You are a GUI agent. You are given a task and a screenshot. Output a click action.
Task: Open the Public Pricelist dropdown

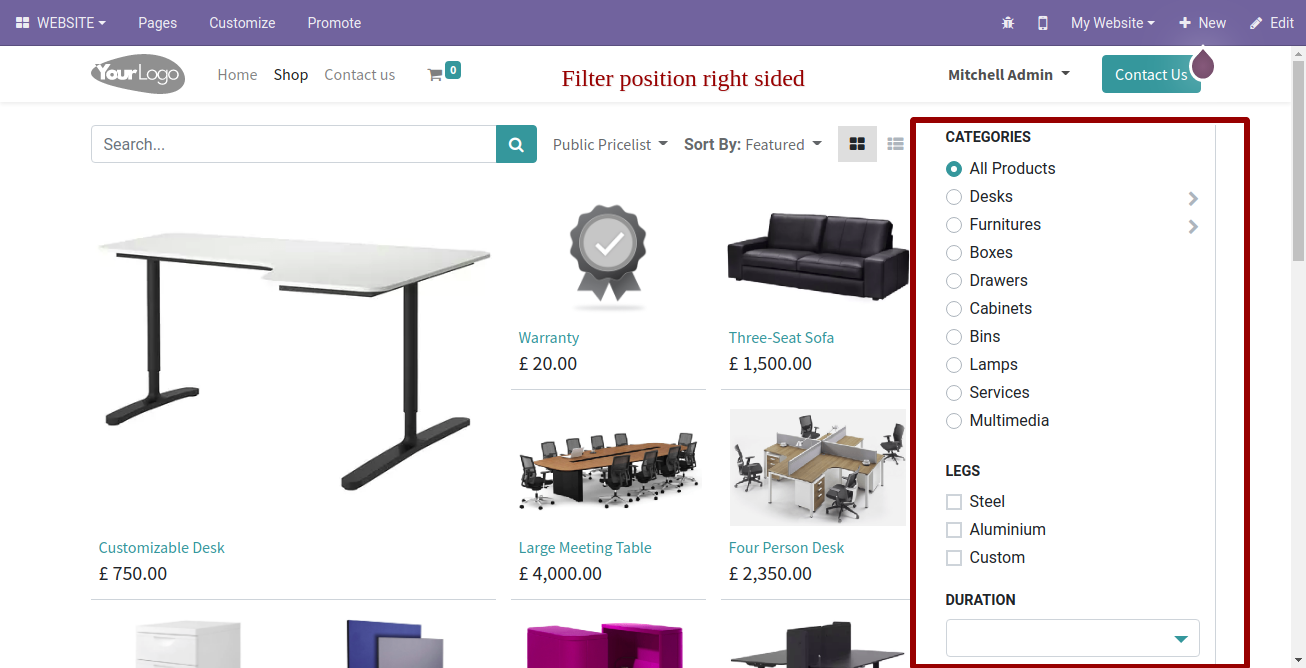610,144
